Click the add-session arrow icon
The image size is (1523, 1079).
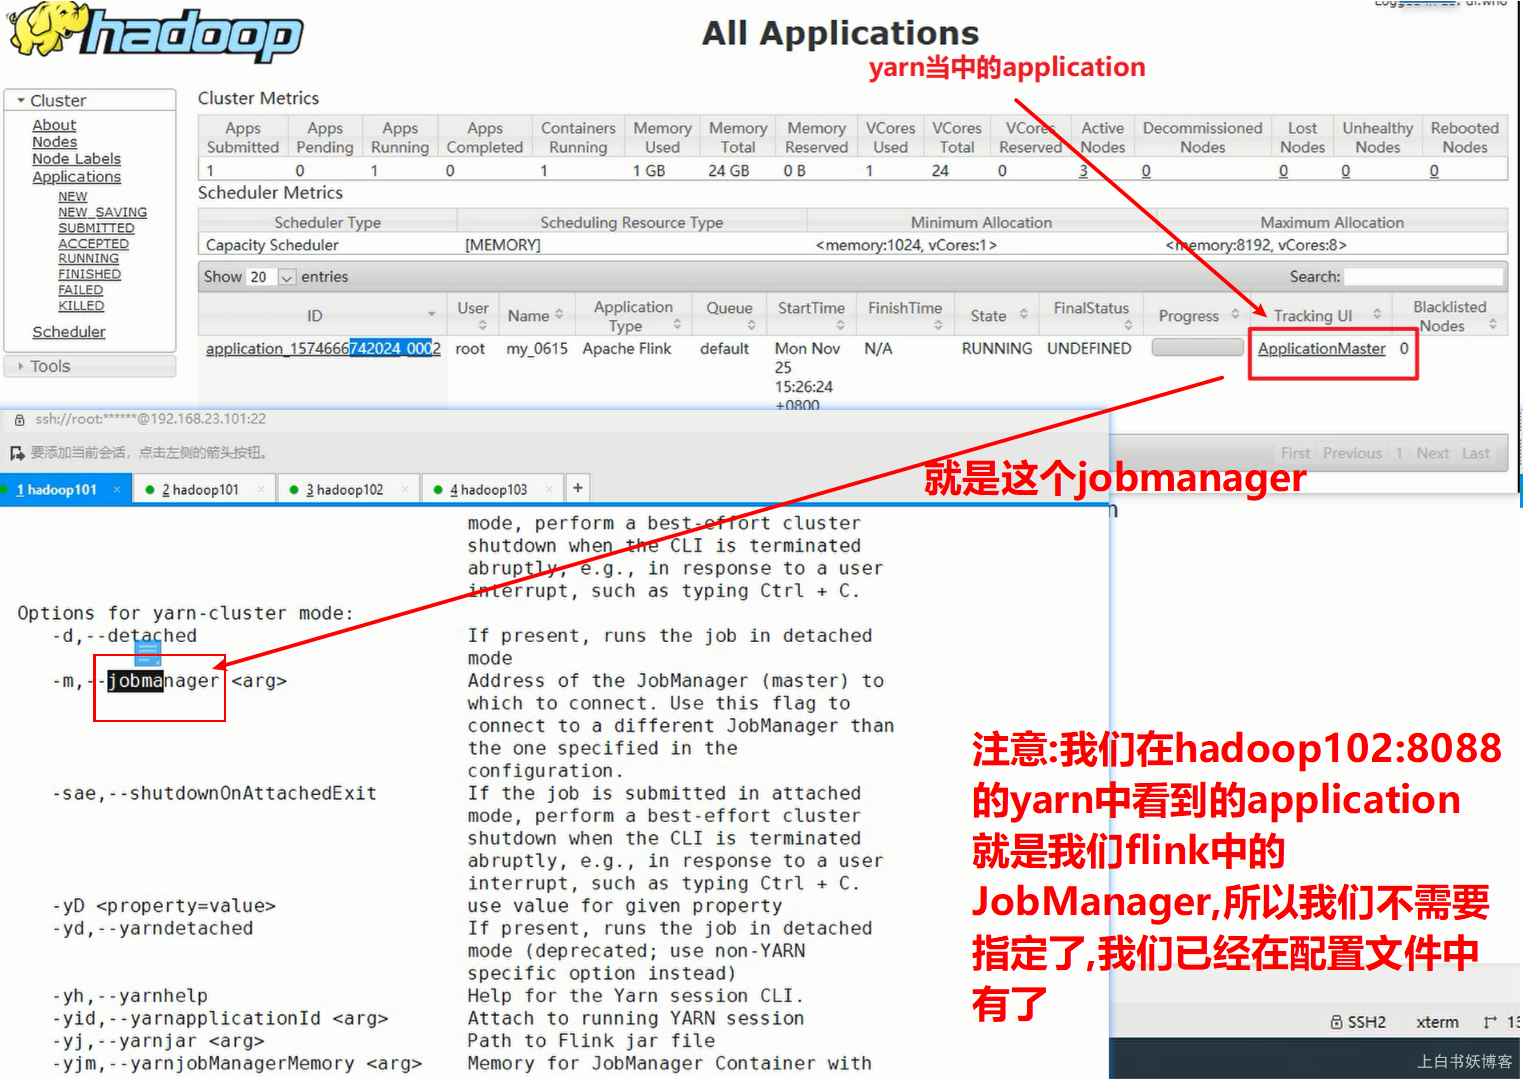tap(17, 453)
